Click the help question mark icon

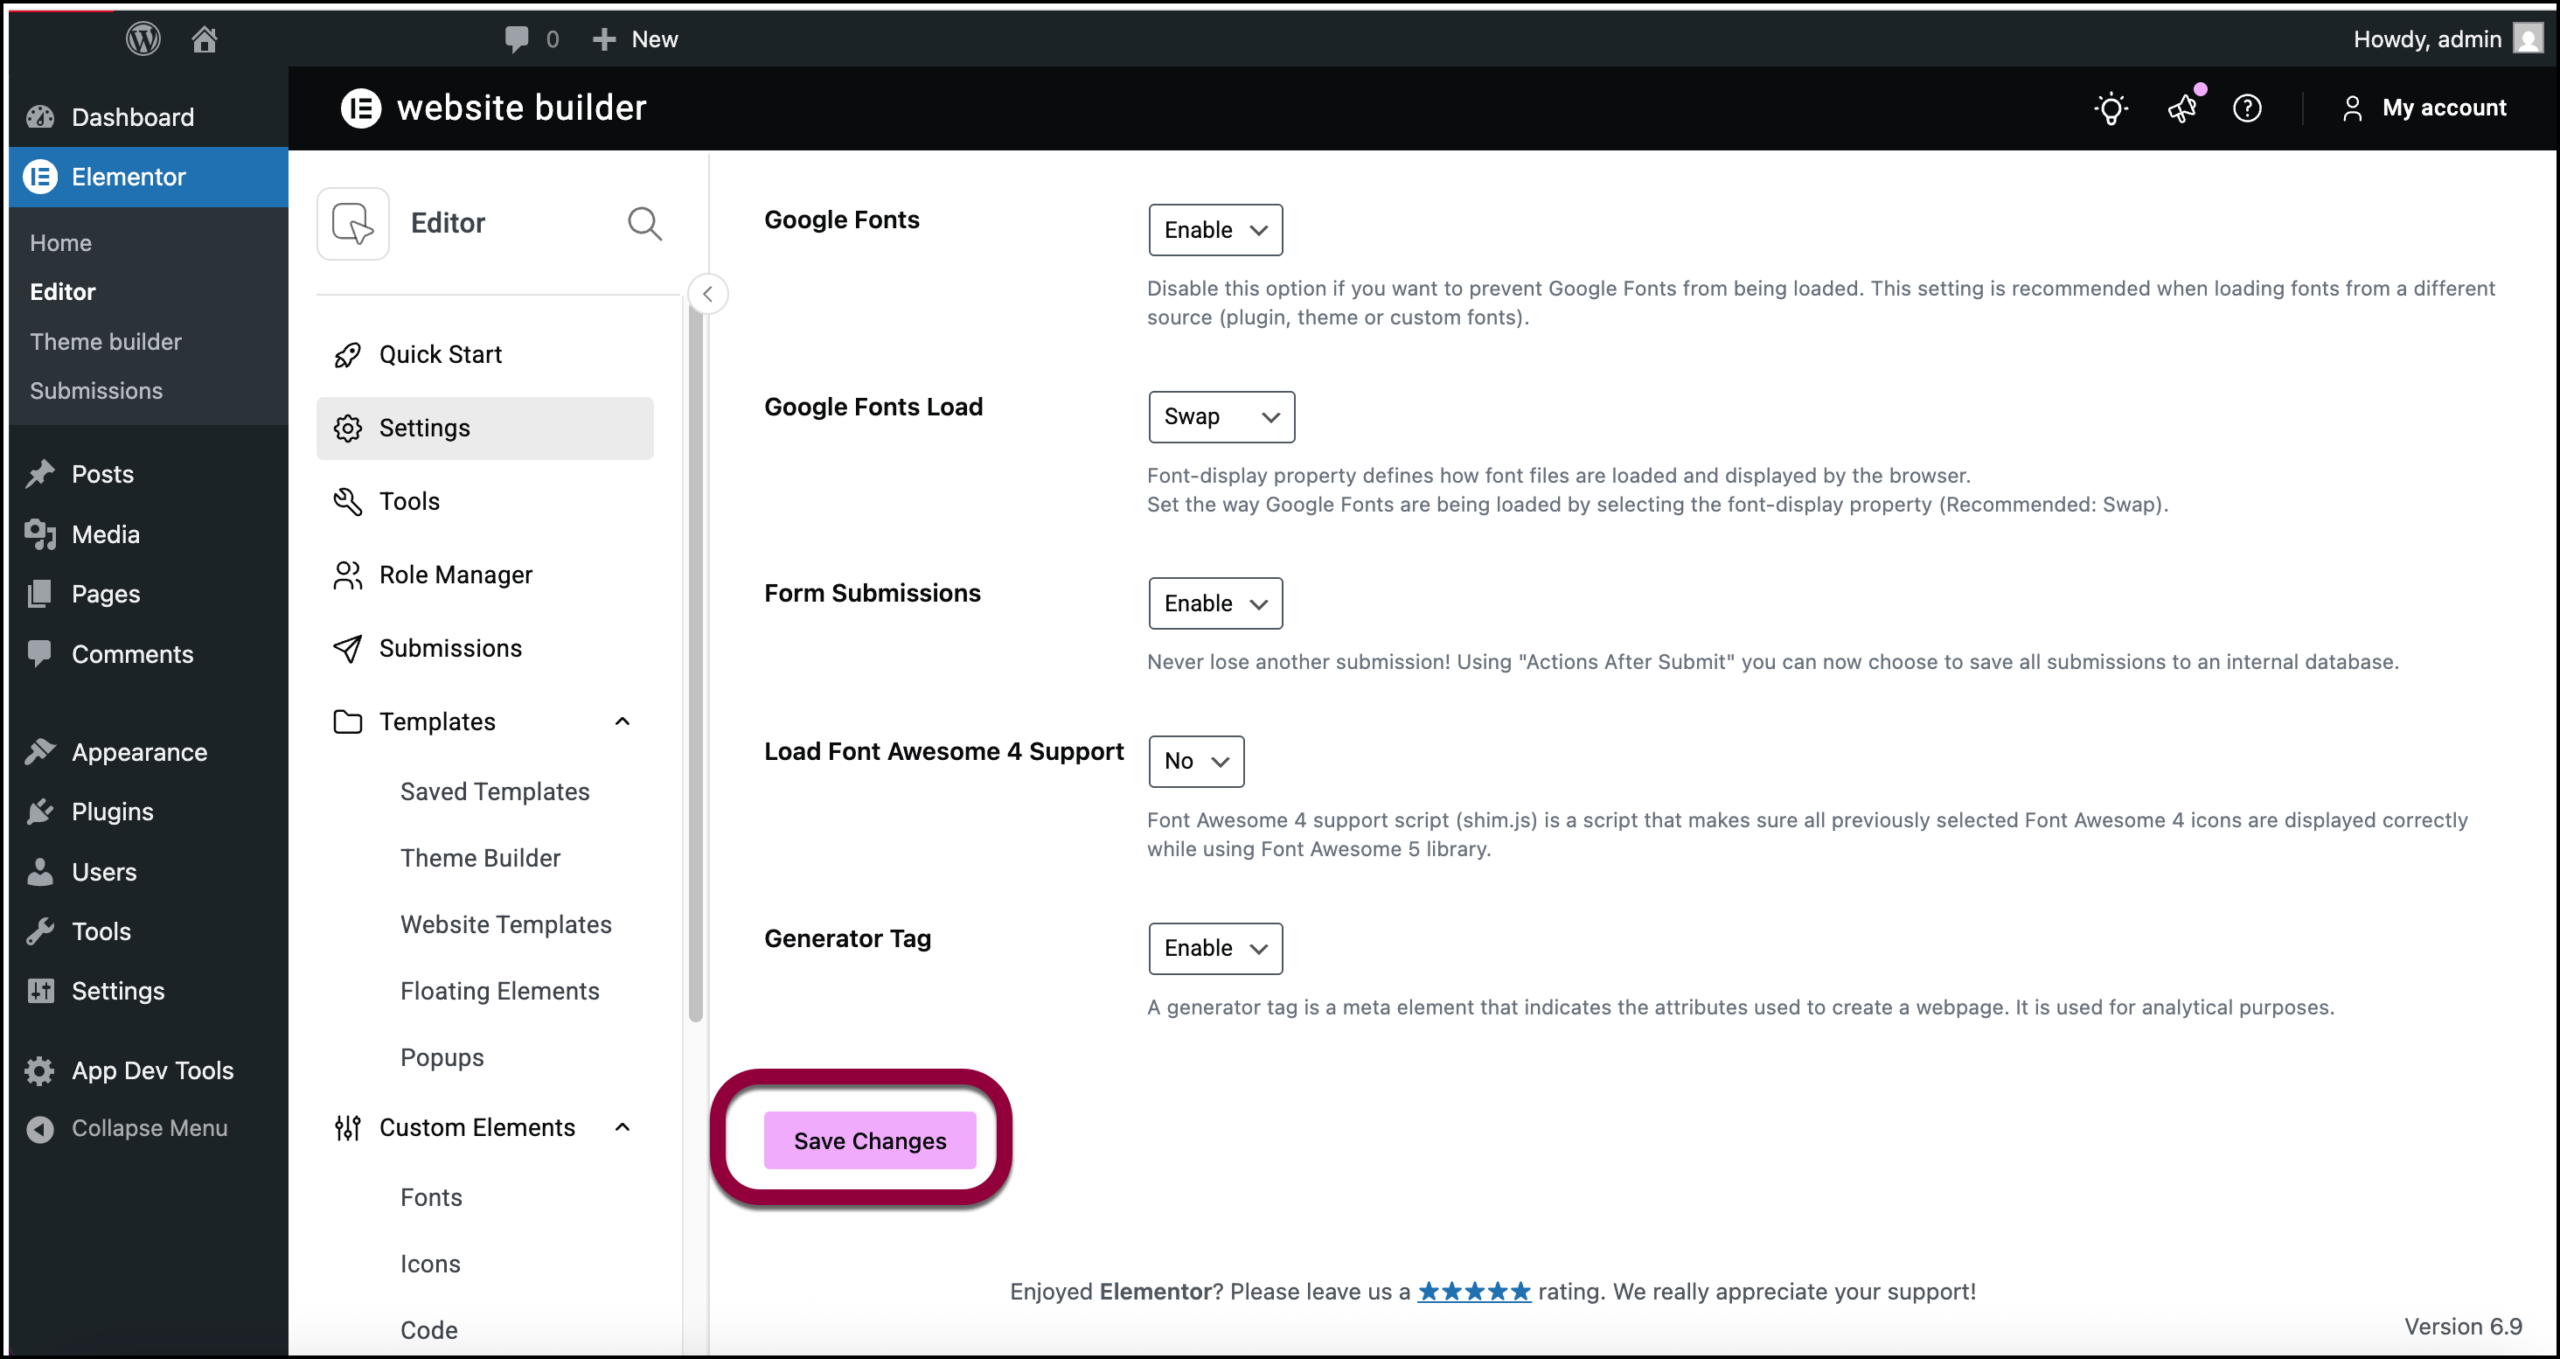tap(2247, 108)
